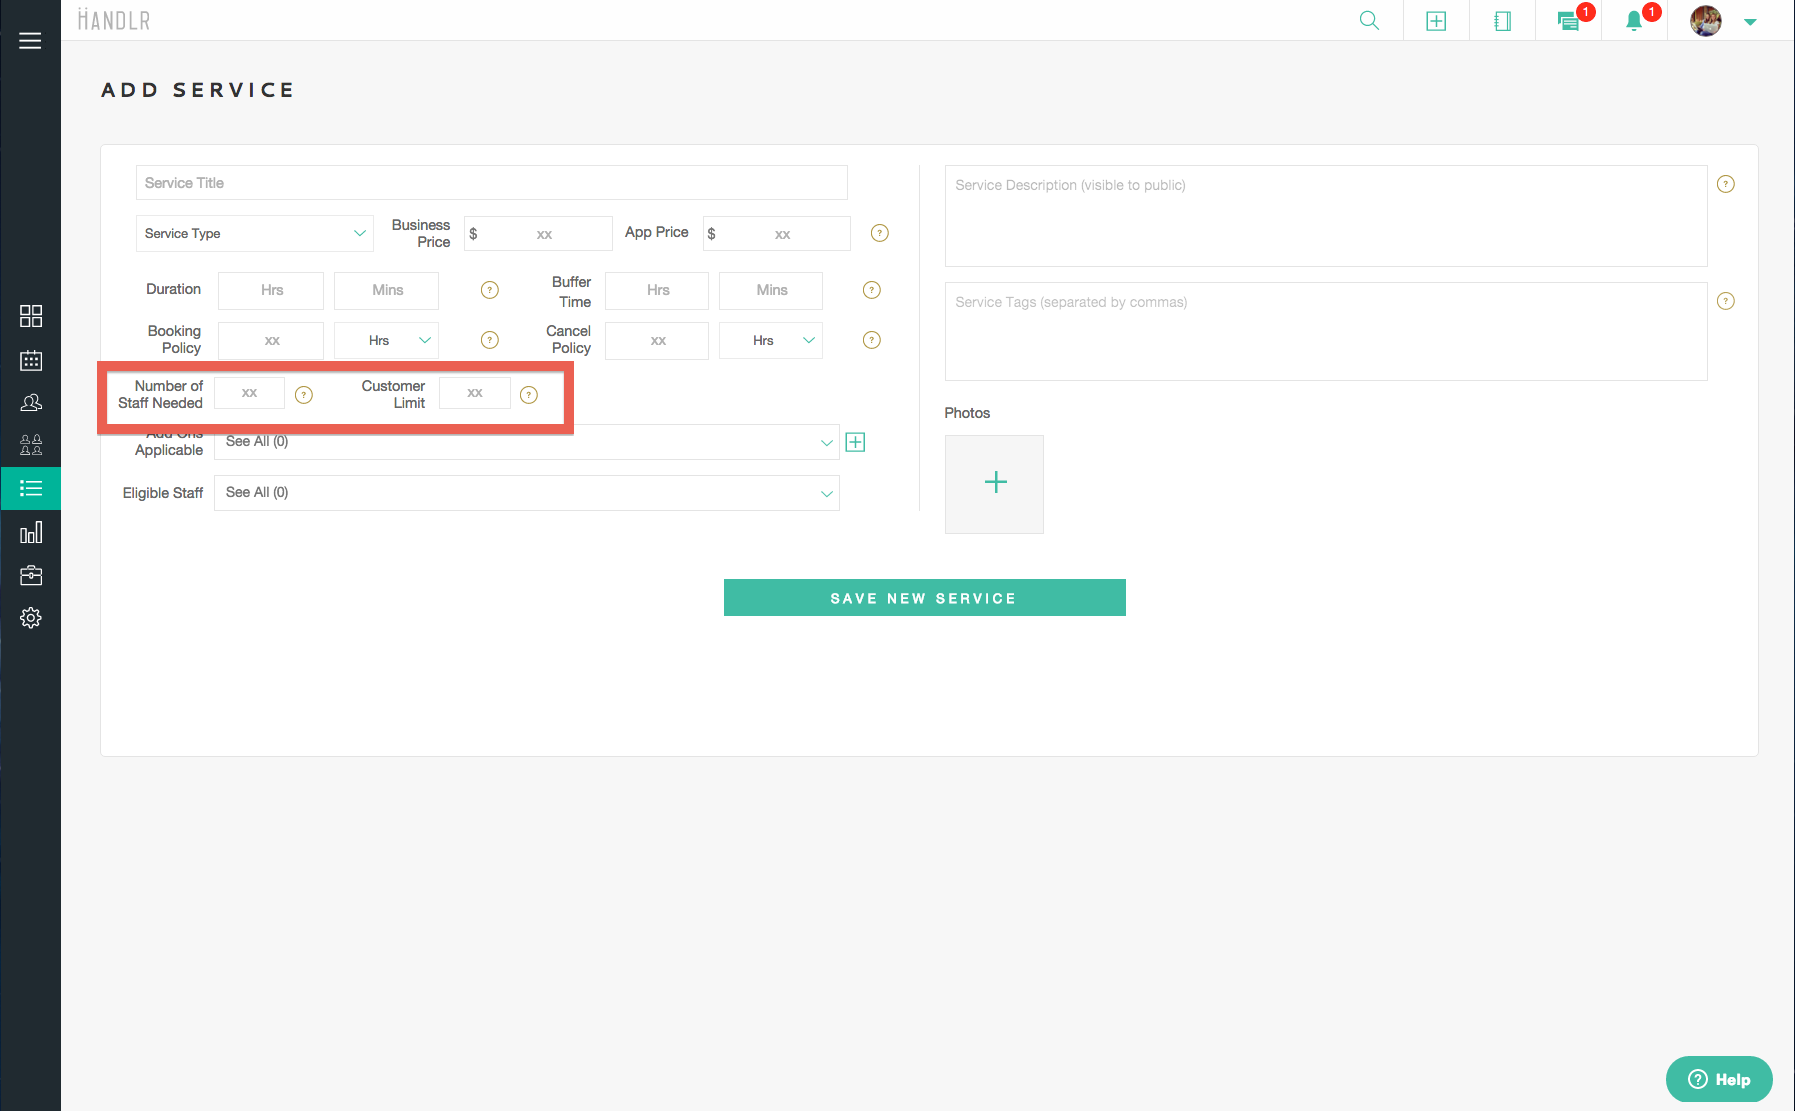Click help icon next to Customer Limit
The height and width of the screenshot is (1111, 1795).
click(x=529, y=395)
